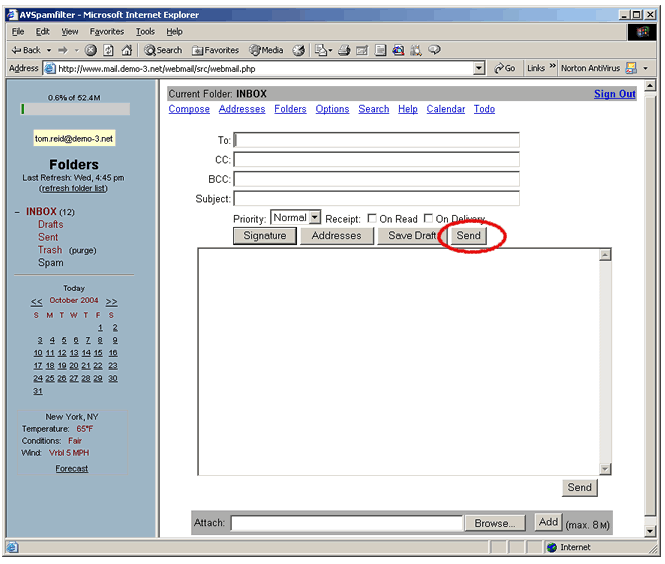Click the message body vertical scrollbar

604,360
